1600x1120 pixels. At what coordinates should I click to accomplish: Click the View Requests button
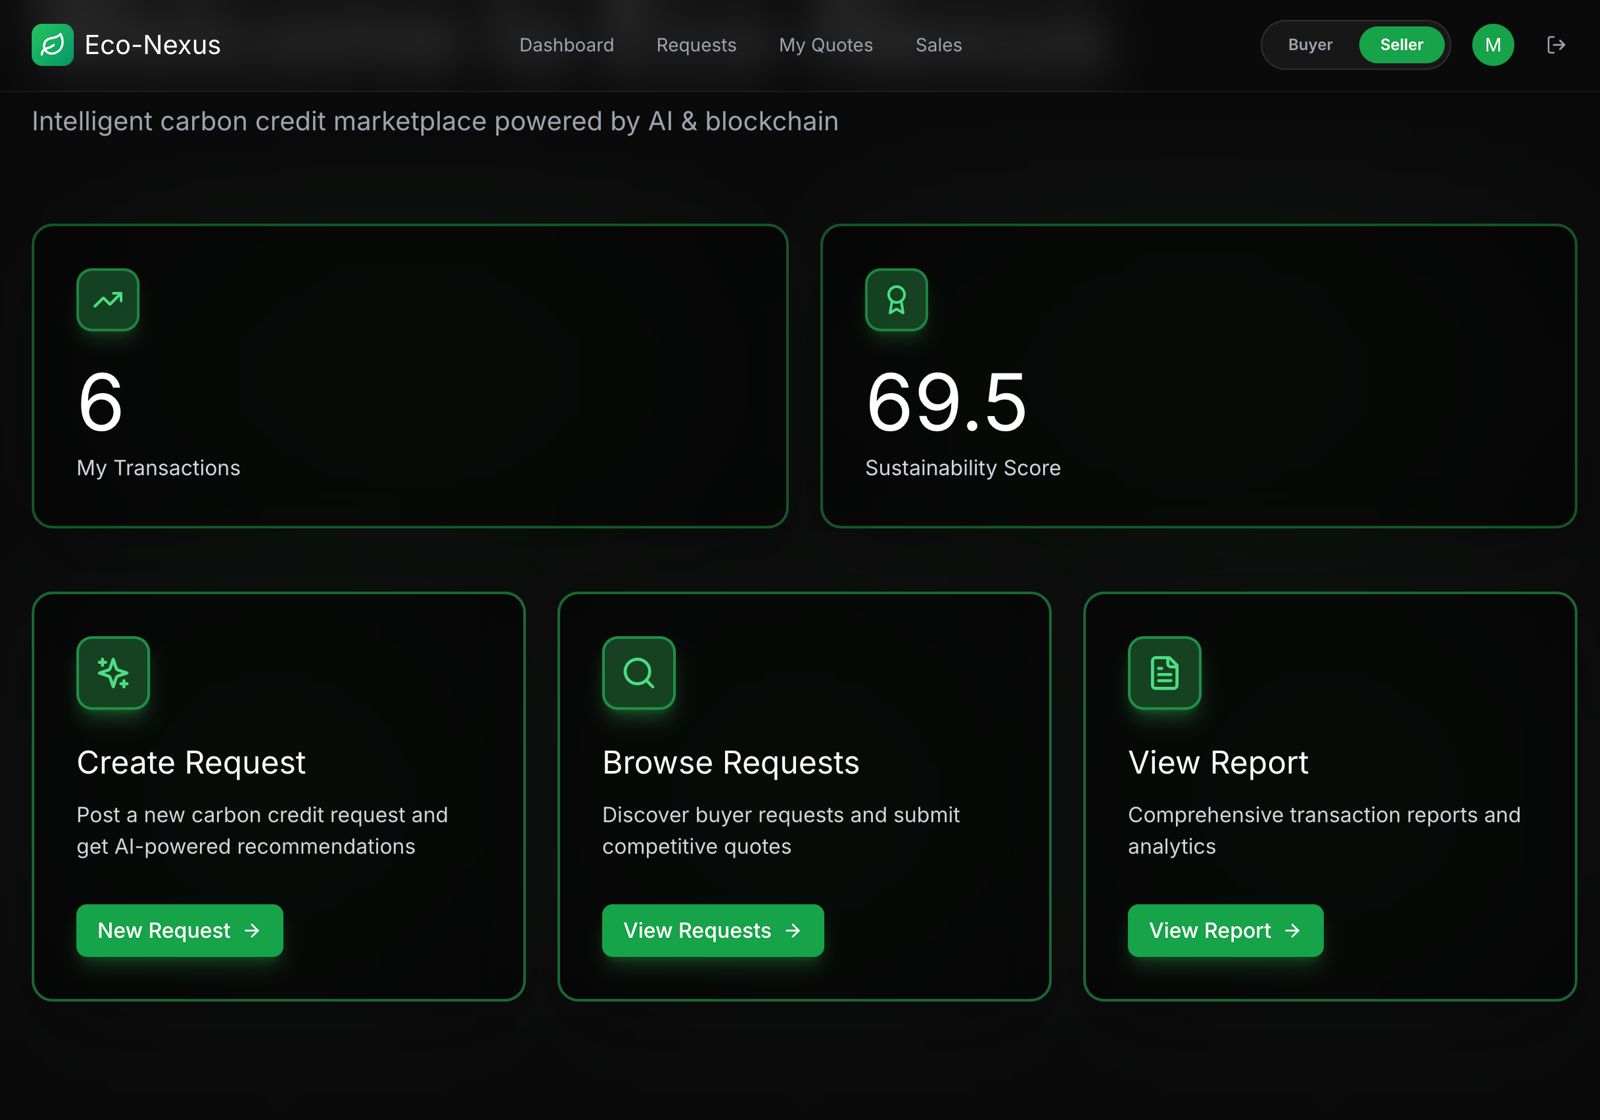pyautogui.click(x=713, y=931)
